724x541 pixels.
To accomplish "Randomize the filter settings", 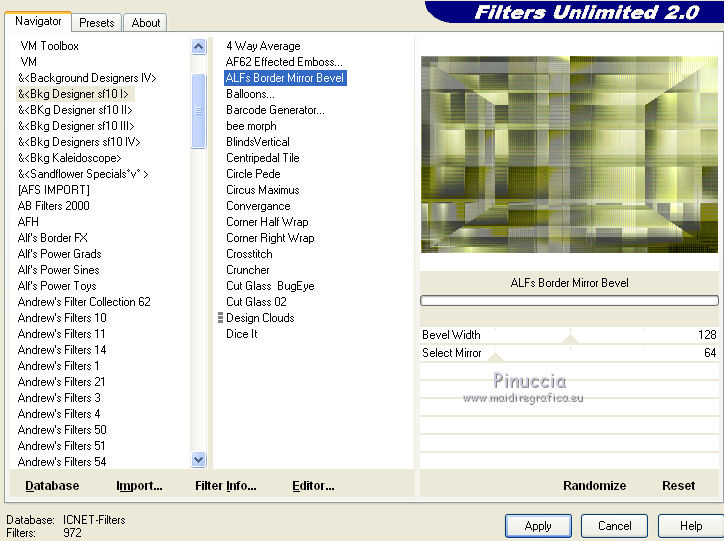I will tap(594, 486).
